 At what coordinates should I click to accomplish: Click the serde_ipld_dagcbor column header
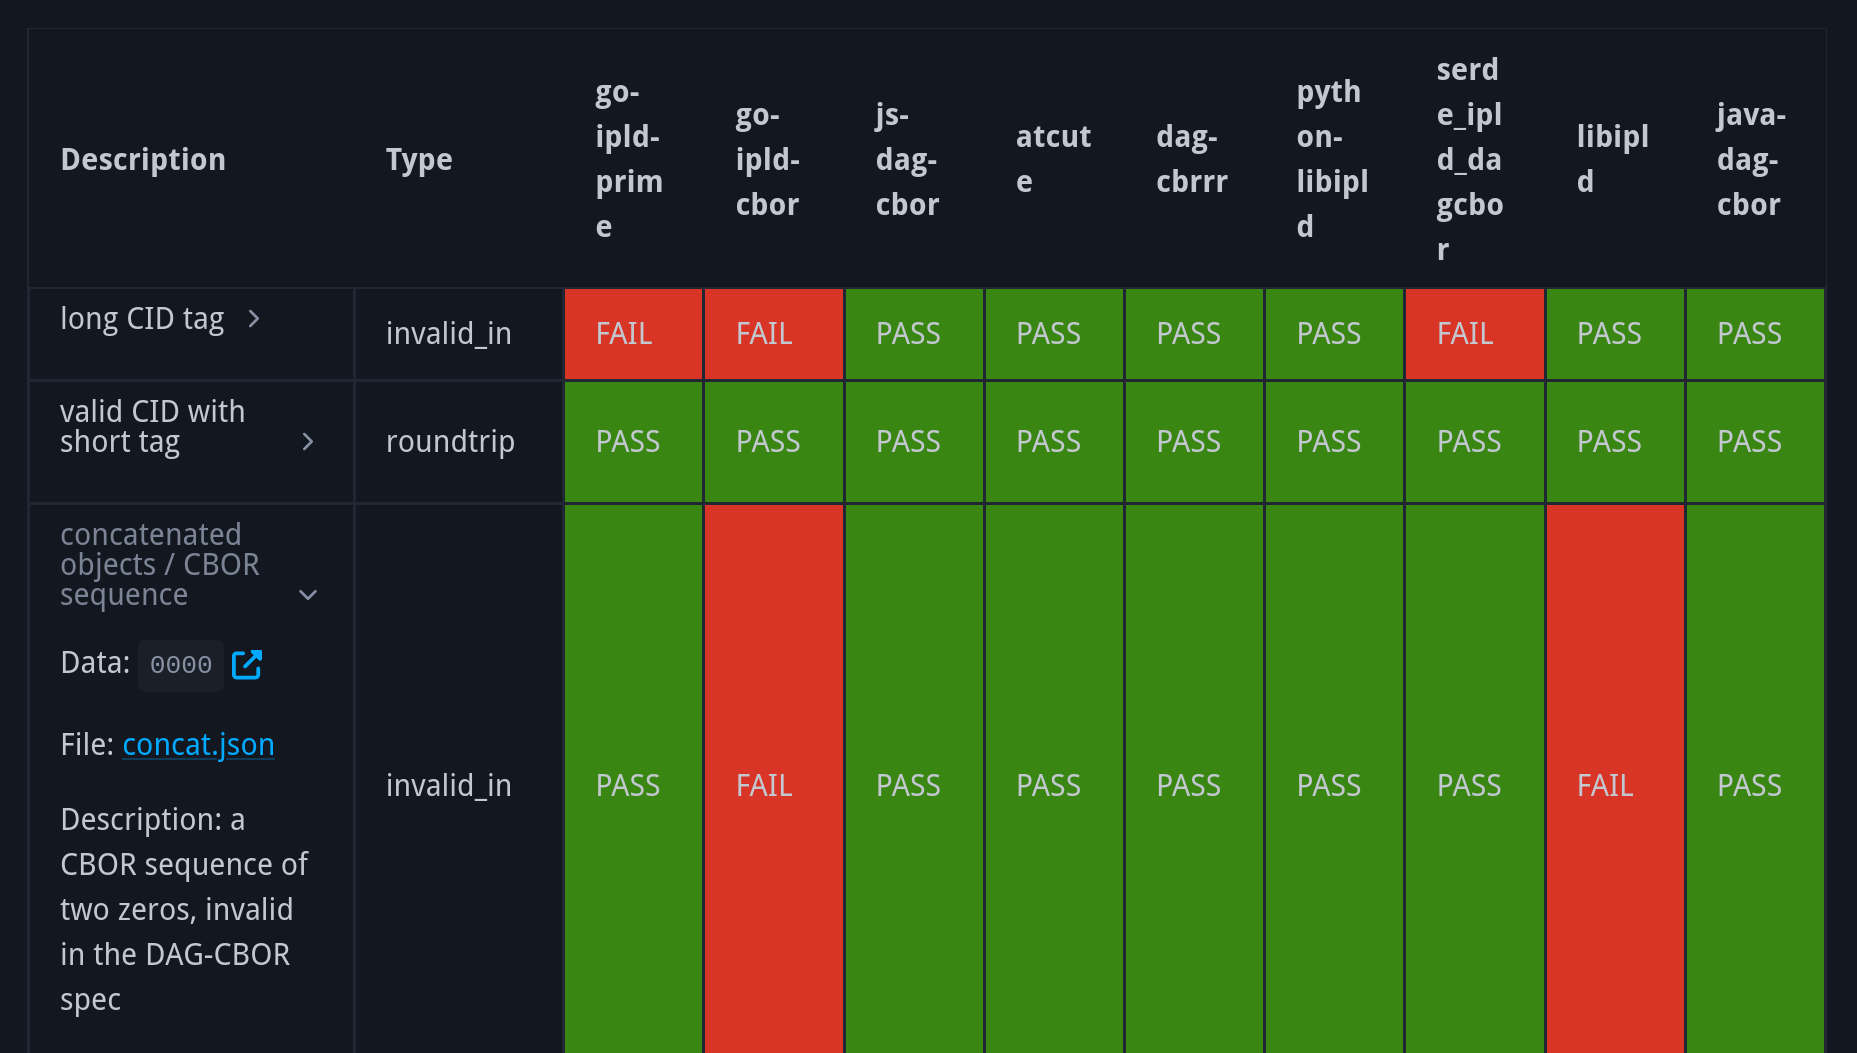(1470, 158)
